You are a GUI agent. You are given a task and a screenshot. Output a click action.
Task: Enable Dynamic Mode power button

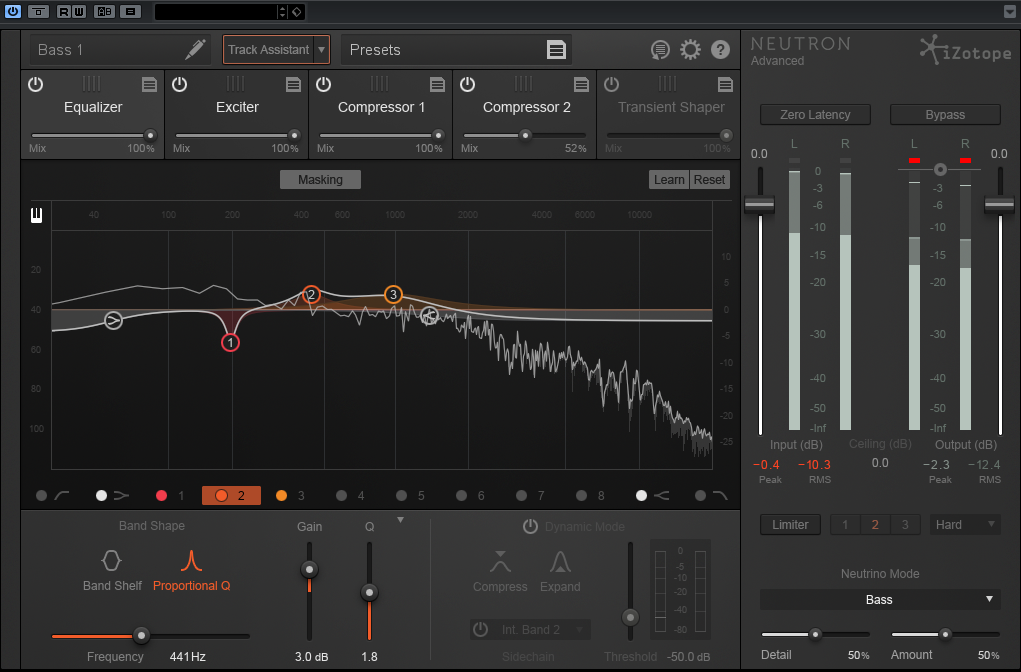click(530, 526)
